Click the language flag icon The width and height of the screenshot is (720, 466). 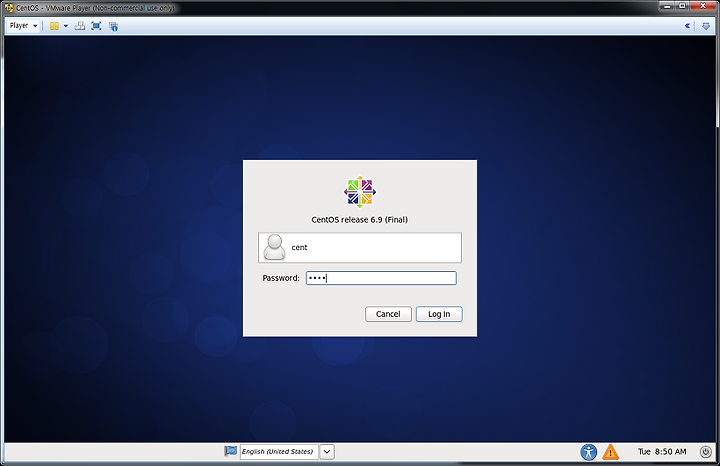click(x=231, y=451)
